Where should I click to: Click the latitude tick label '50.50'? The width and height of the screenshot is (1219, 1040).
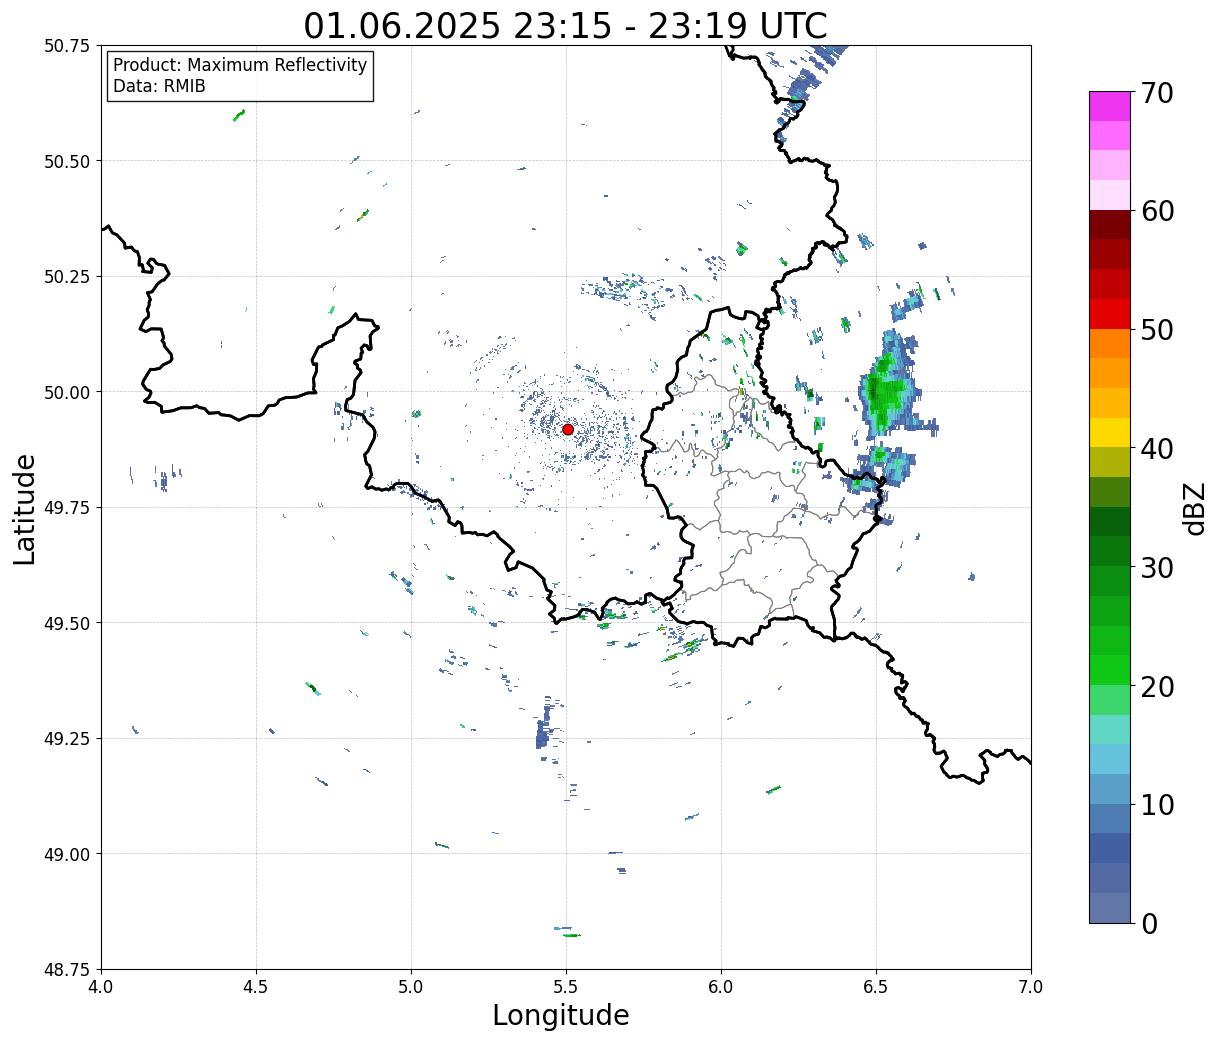(x=67, y=161)
